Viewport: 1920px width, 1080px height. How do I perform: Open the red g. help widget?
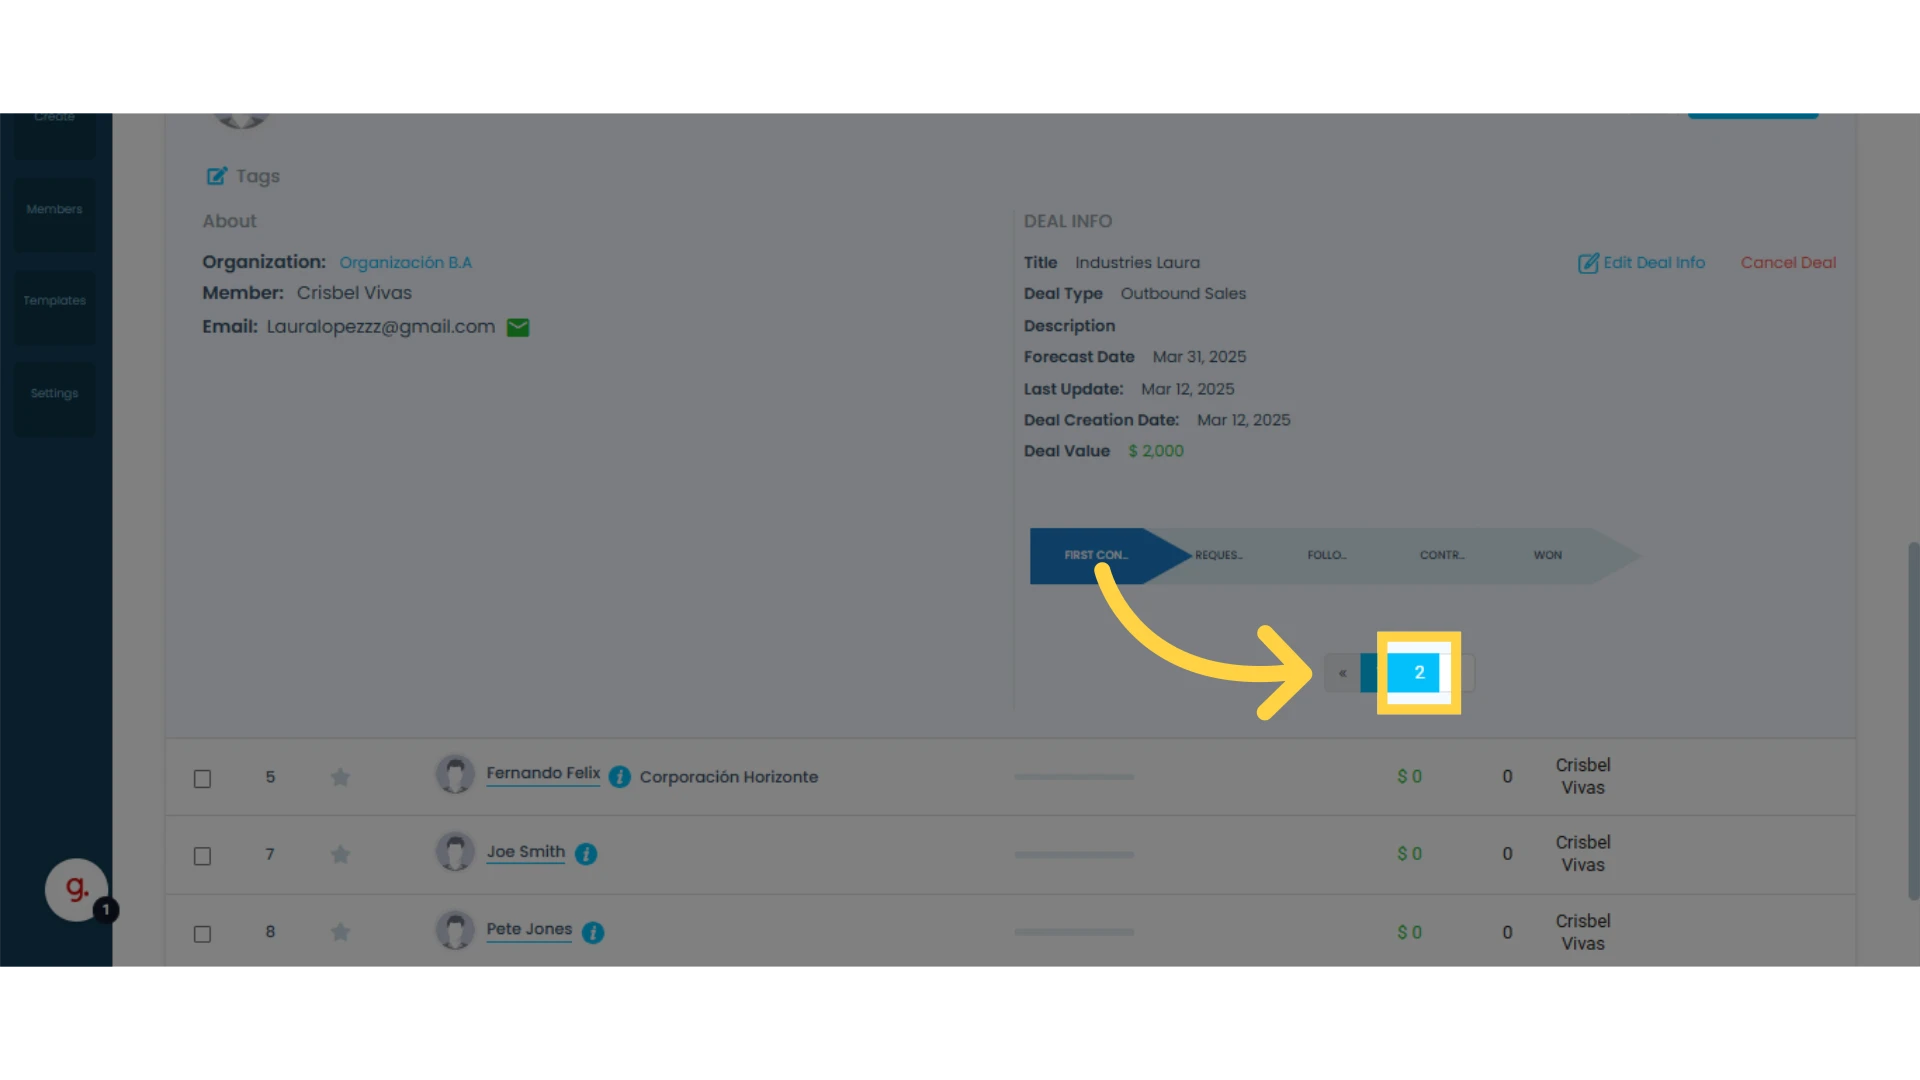pyautogui.click(x=77, y=889)
